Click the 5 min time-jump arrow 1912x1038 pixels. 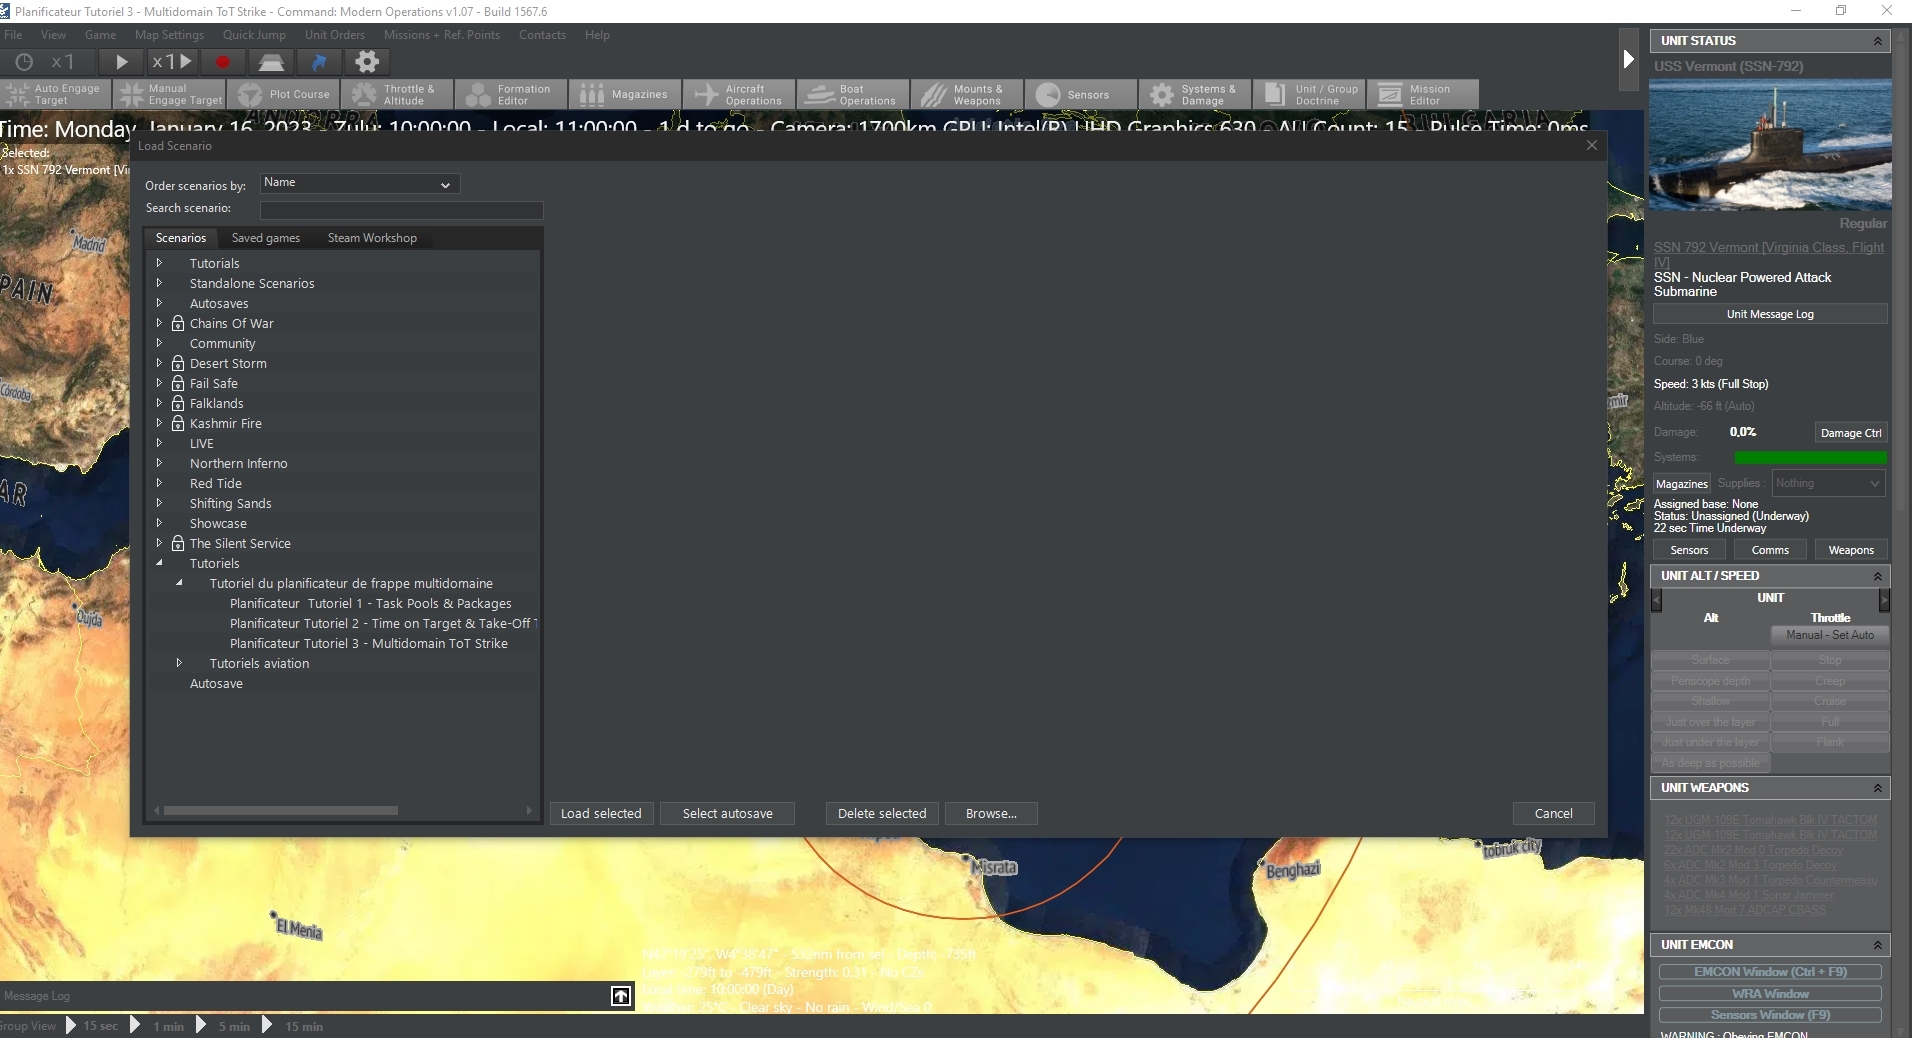point(201,1025)
